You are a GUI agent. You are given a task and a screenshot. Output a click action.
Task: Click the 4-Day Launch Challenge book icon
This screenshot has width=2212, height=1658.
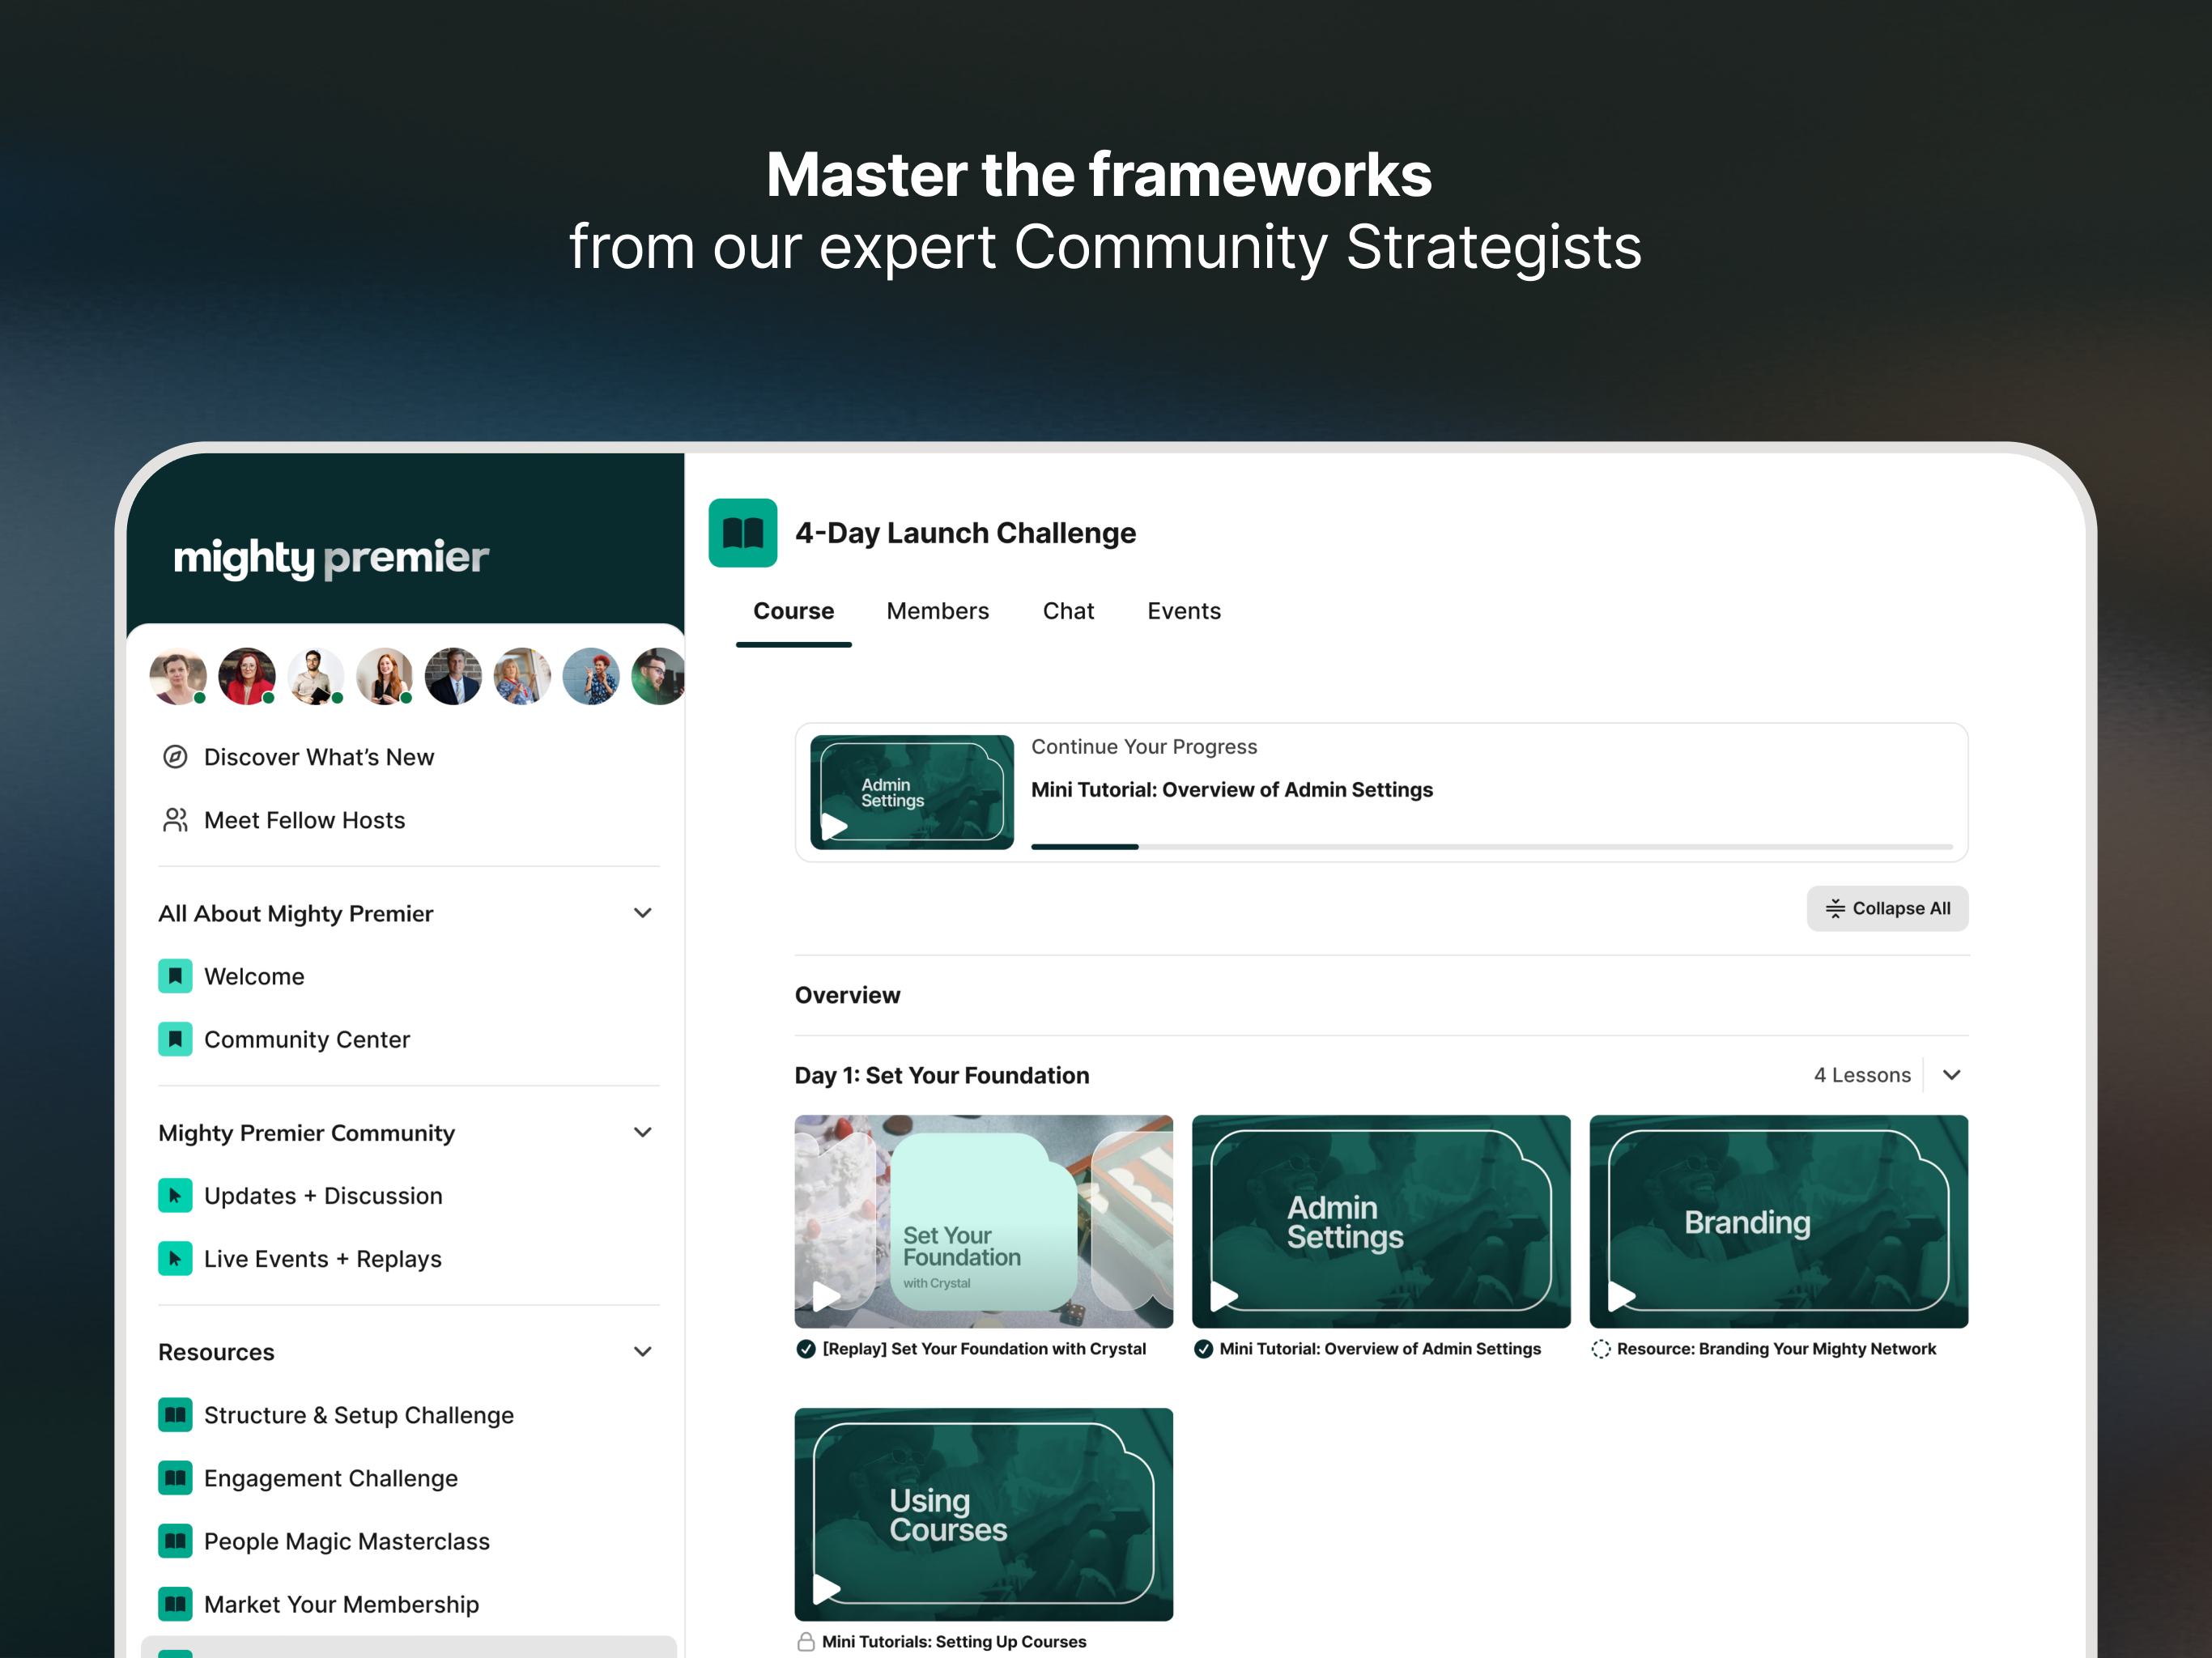pyautogui.click(x=742, y=533)
